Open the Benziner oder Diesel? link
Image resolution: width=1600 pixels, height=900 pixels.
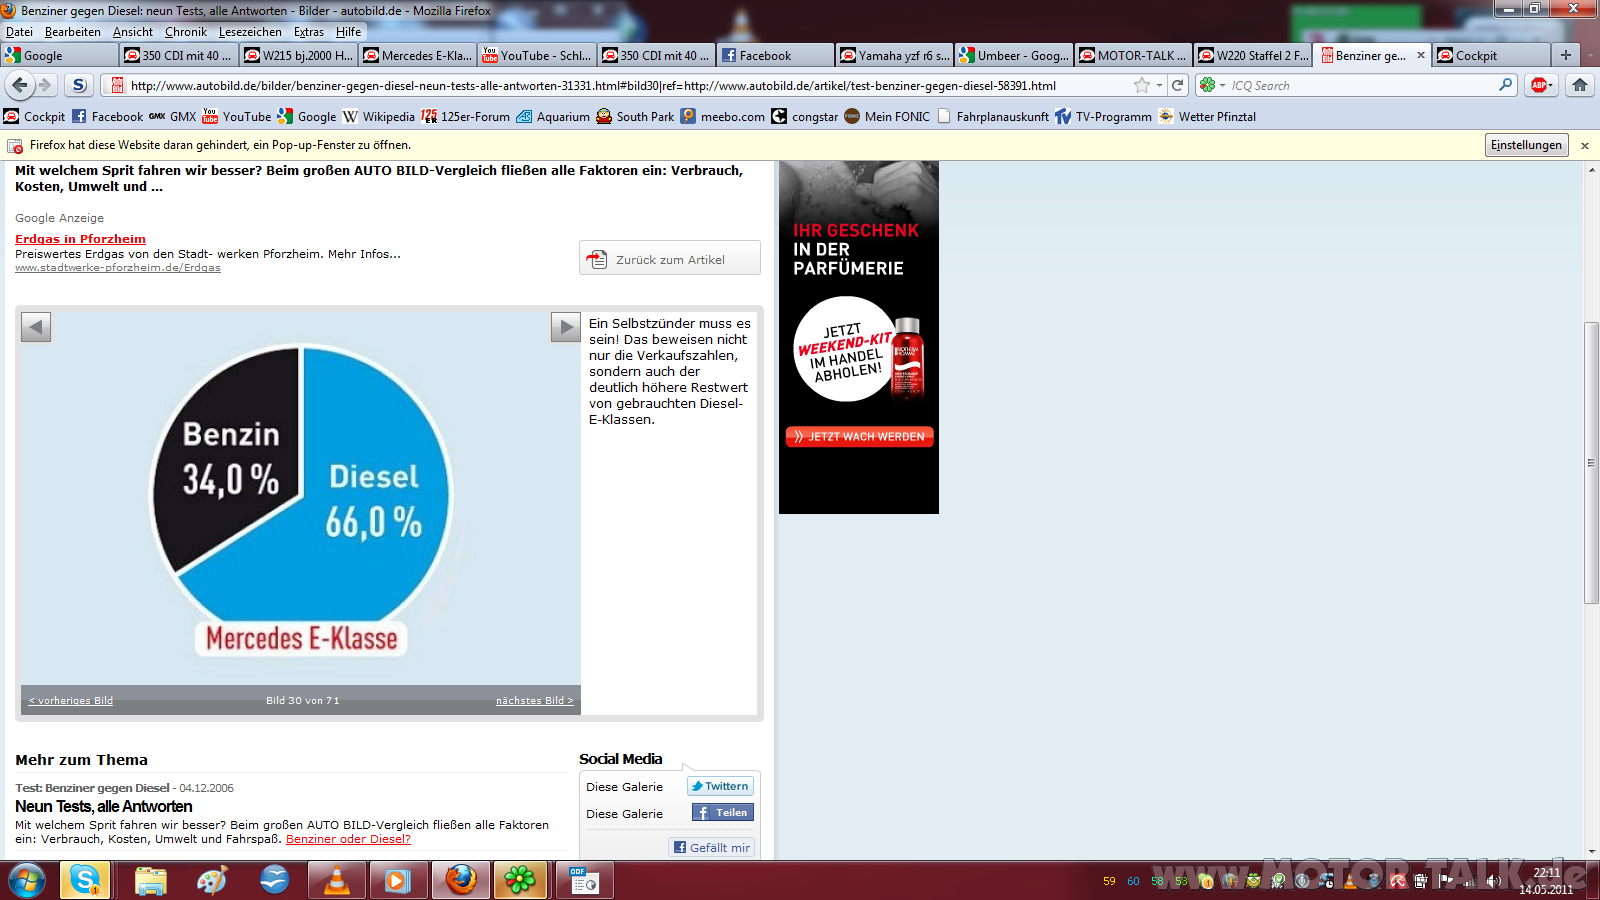[348, 839]
